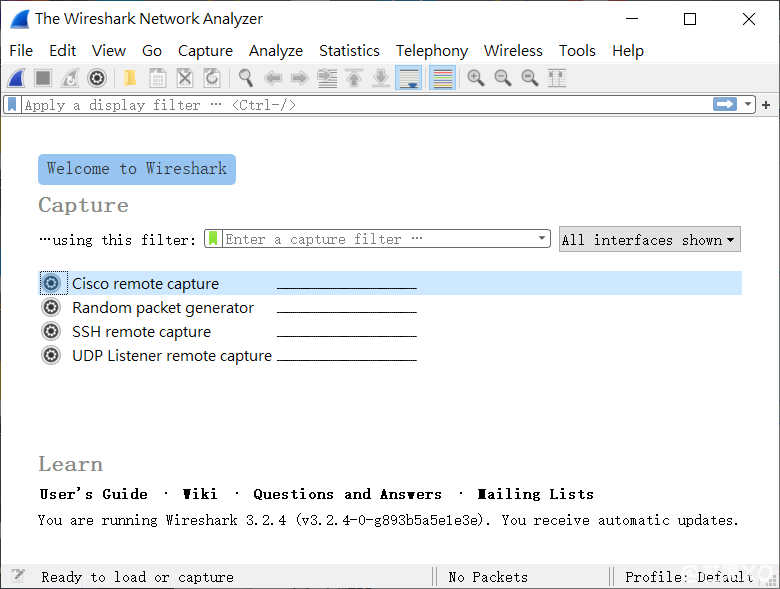Open UDP Listener remote capture gear
Image resolution: width=780 pixels, height=589 pixels.
pyautogui.click(x=51, y=355)
